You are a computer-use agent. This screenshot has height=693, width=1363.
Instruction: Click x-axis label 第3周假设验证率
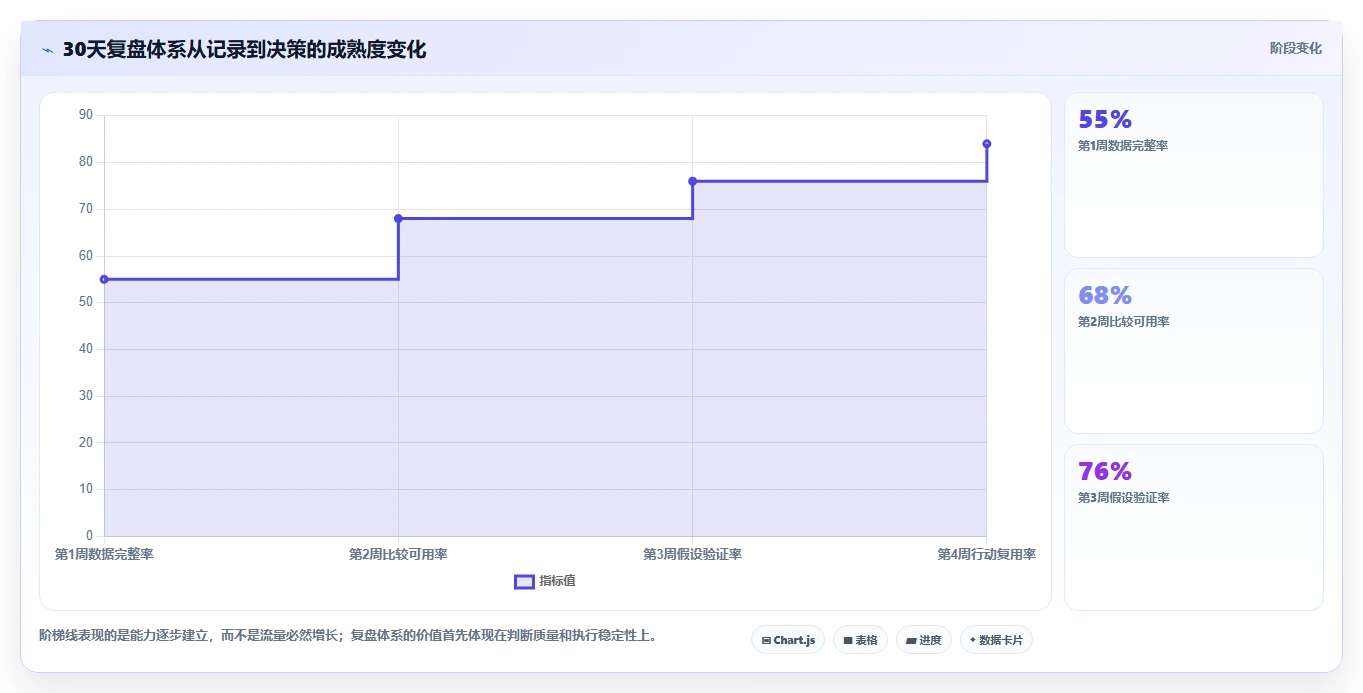coord(692,554)
